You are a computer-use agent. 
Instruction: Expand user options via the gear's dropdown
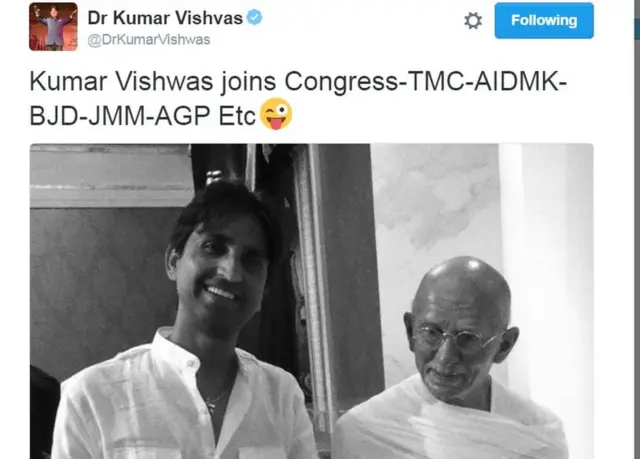pyautogui.click(x=473, y=20)
